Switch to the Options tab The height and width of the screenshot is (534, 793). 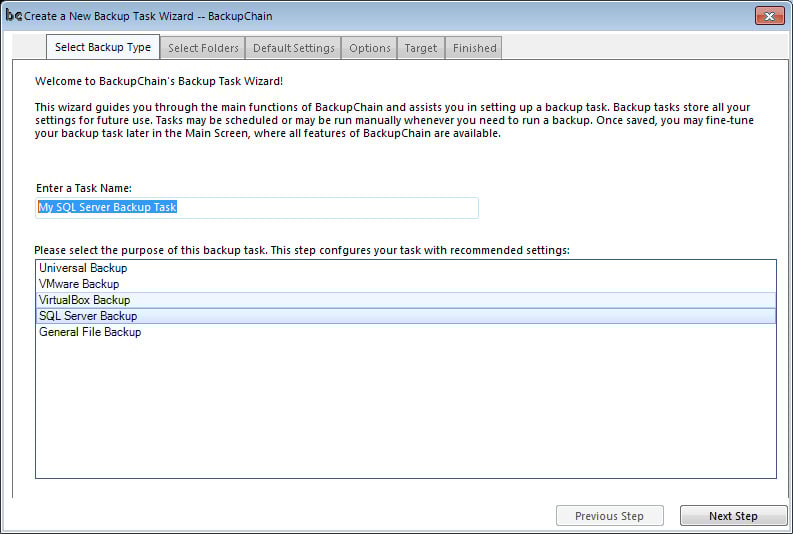(369, 48)
